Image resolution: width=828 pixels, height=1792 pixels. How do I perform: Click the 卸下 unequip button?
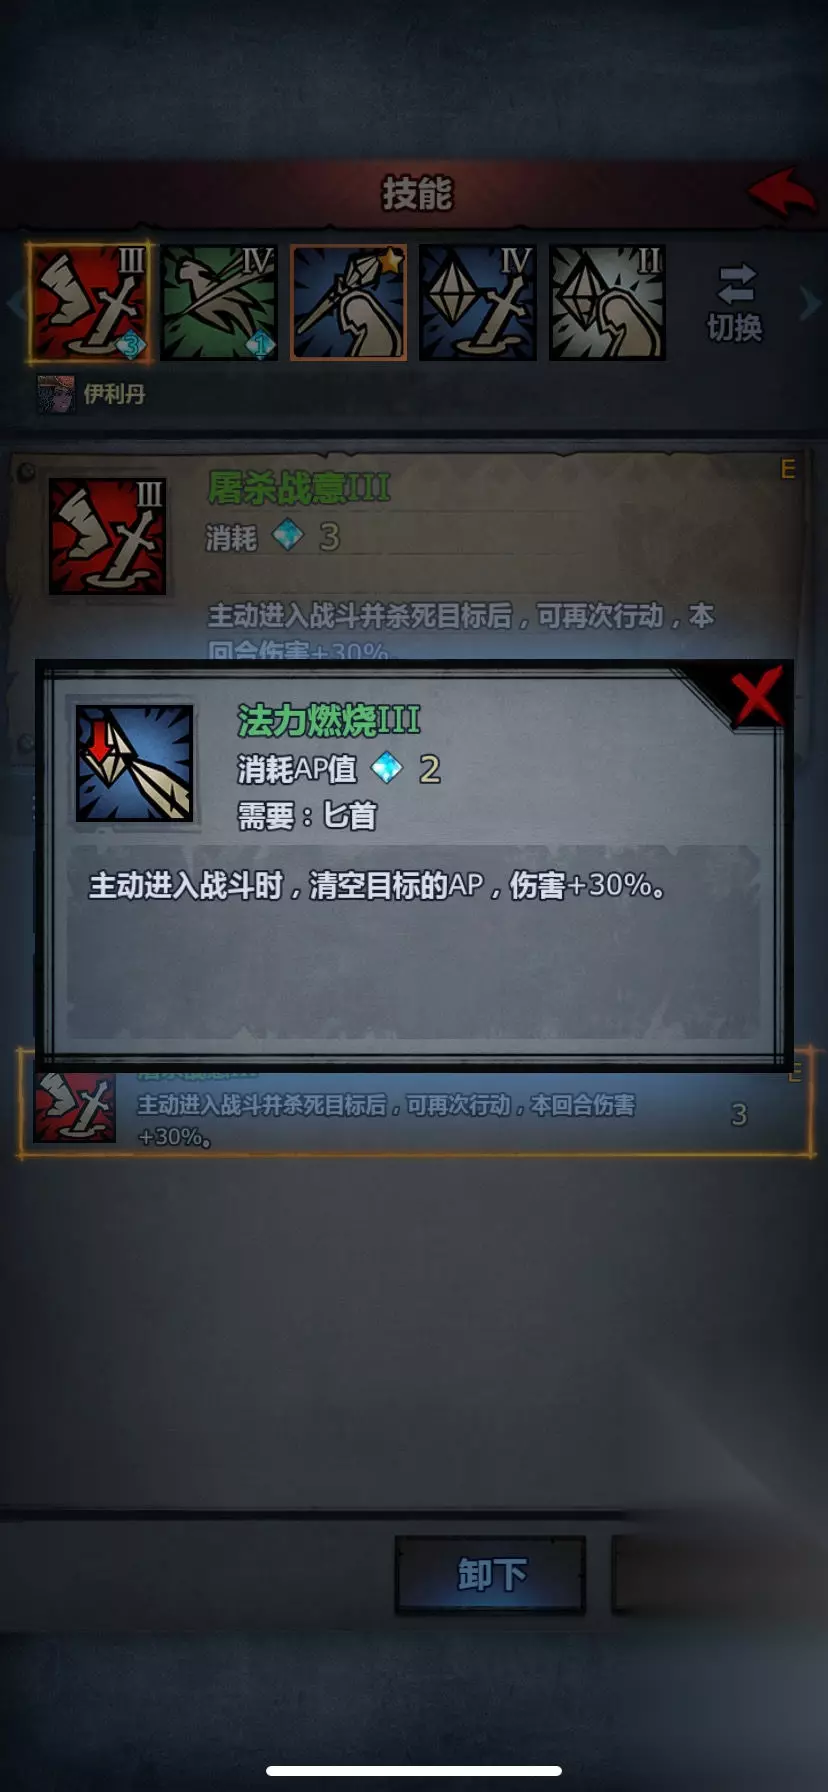point(490,1574)
